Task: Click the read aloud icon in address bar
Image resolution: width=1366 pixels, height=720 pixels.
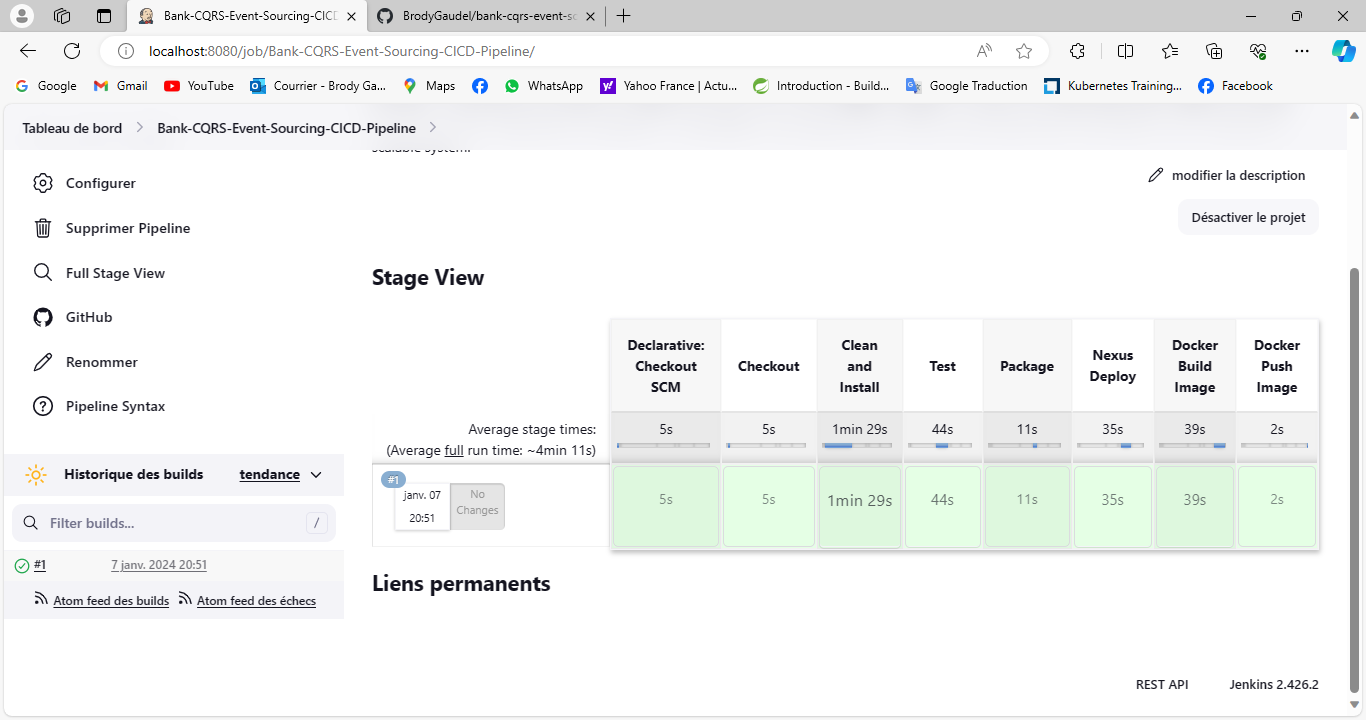Action: click(x=985, y=51)
